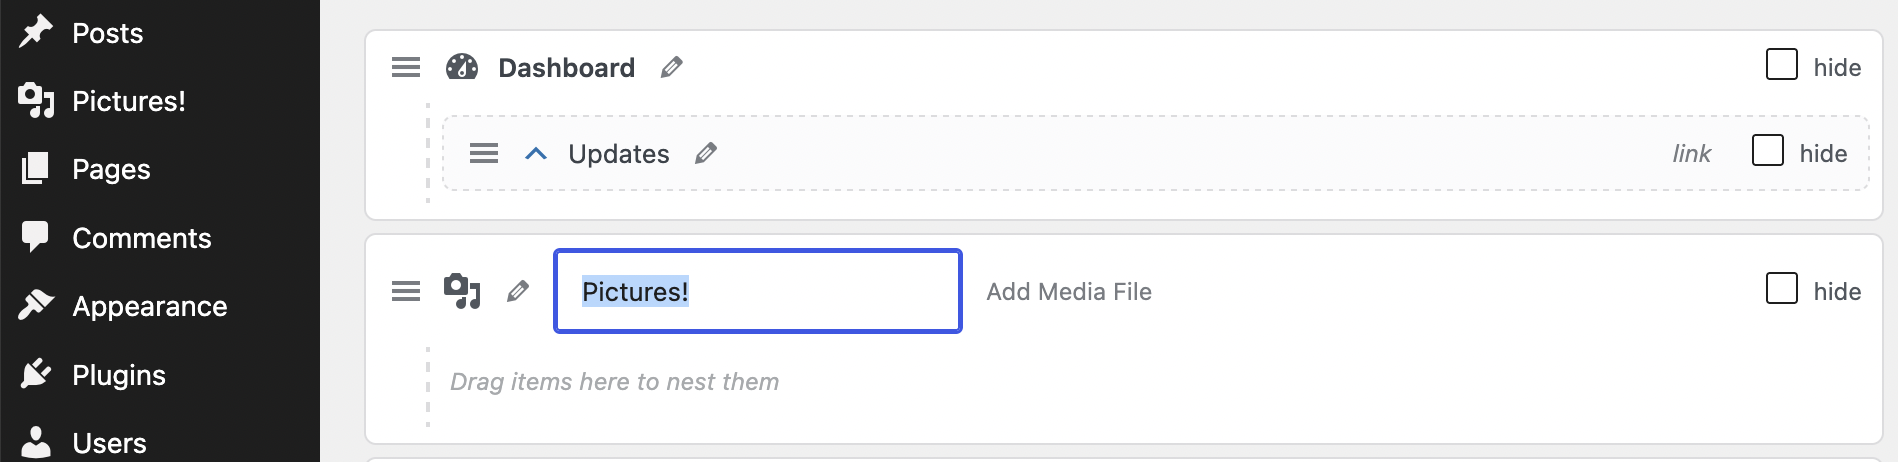This screenshot has height=462, width=1898.
Task: Click the pencil icon beside Pictures! field
Action: [x=517, y=291]
